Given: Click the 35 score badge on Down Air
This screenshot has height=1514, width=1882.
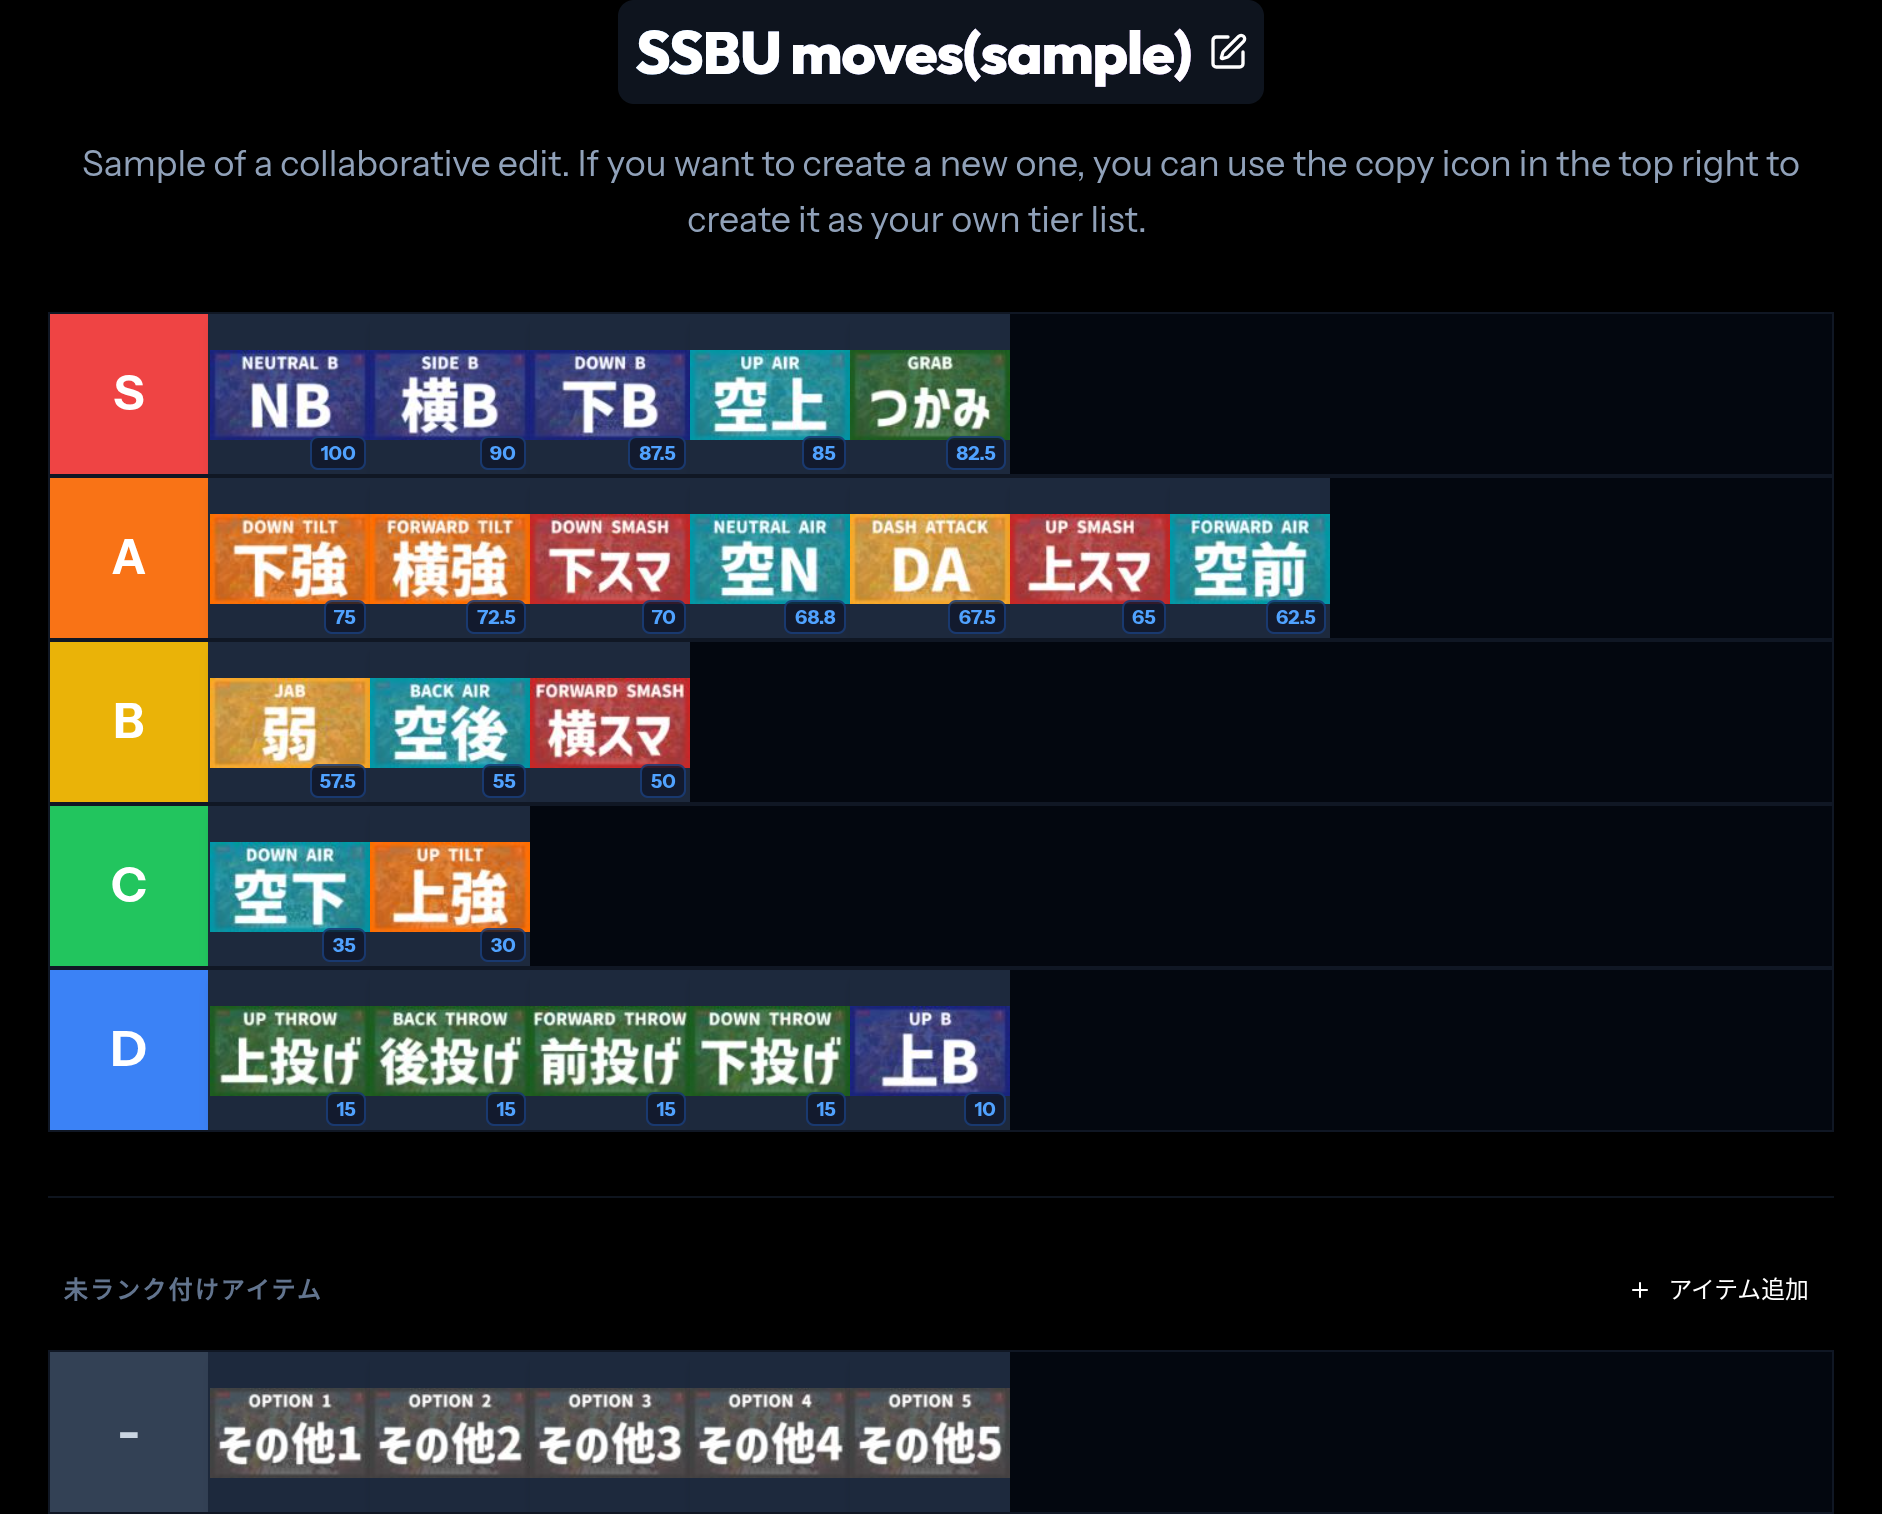Looking at the screenshot, I should (344, 945).
